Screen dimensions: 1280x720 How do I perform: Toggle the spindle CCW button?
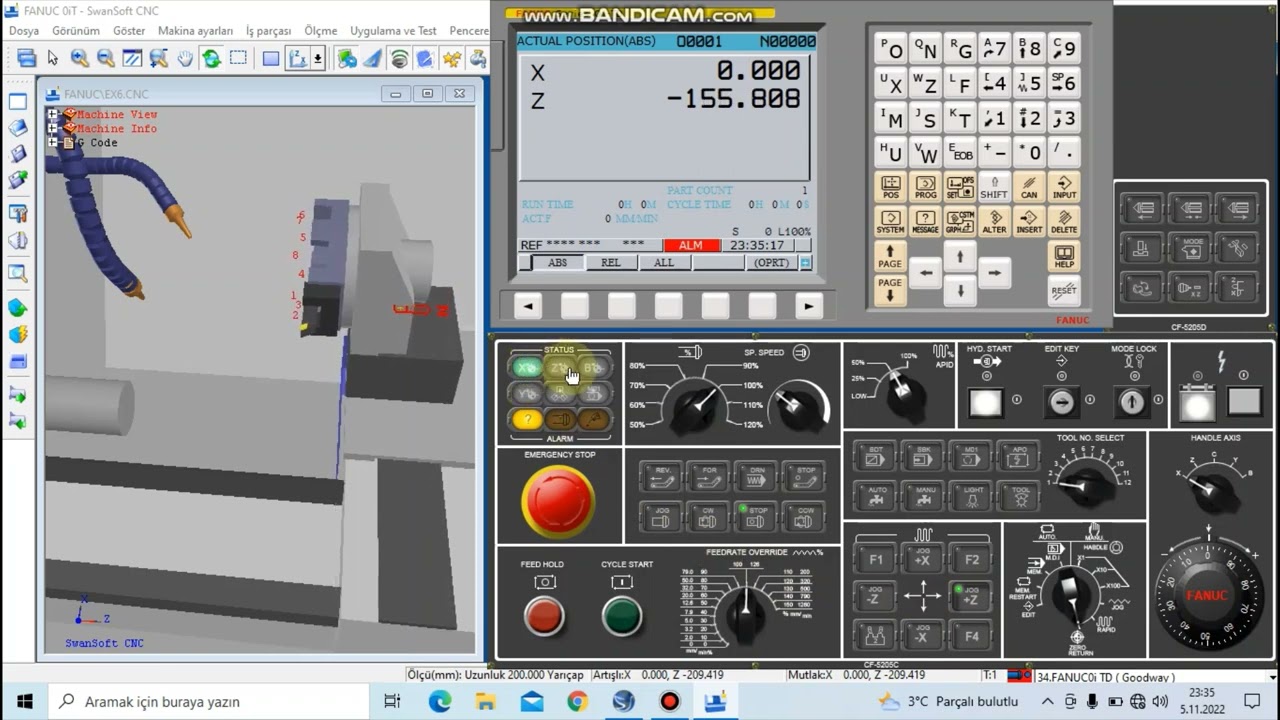point(804,517)
